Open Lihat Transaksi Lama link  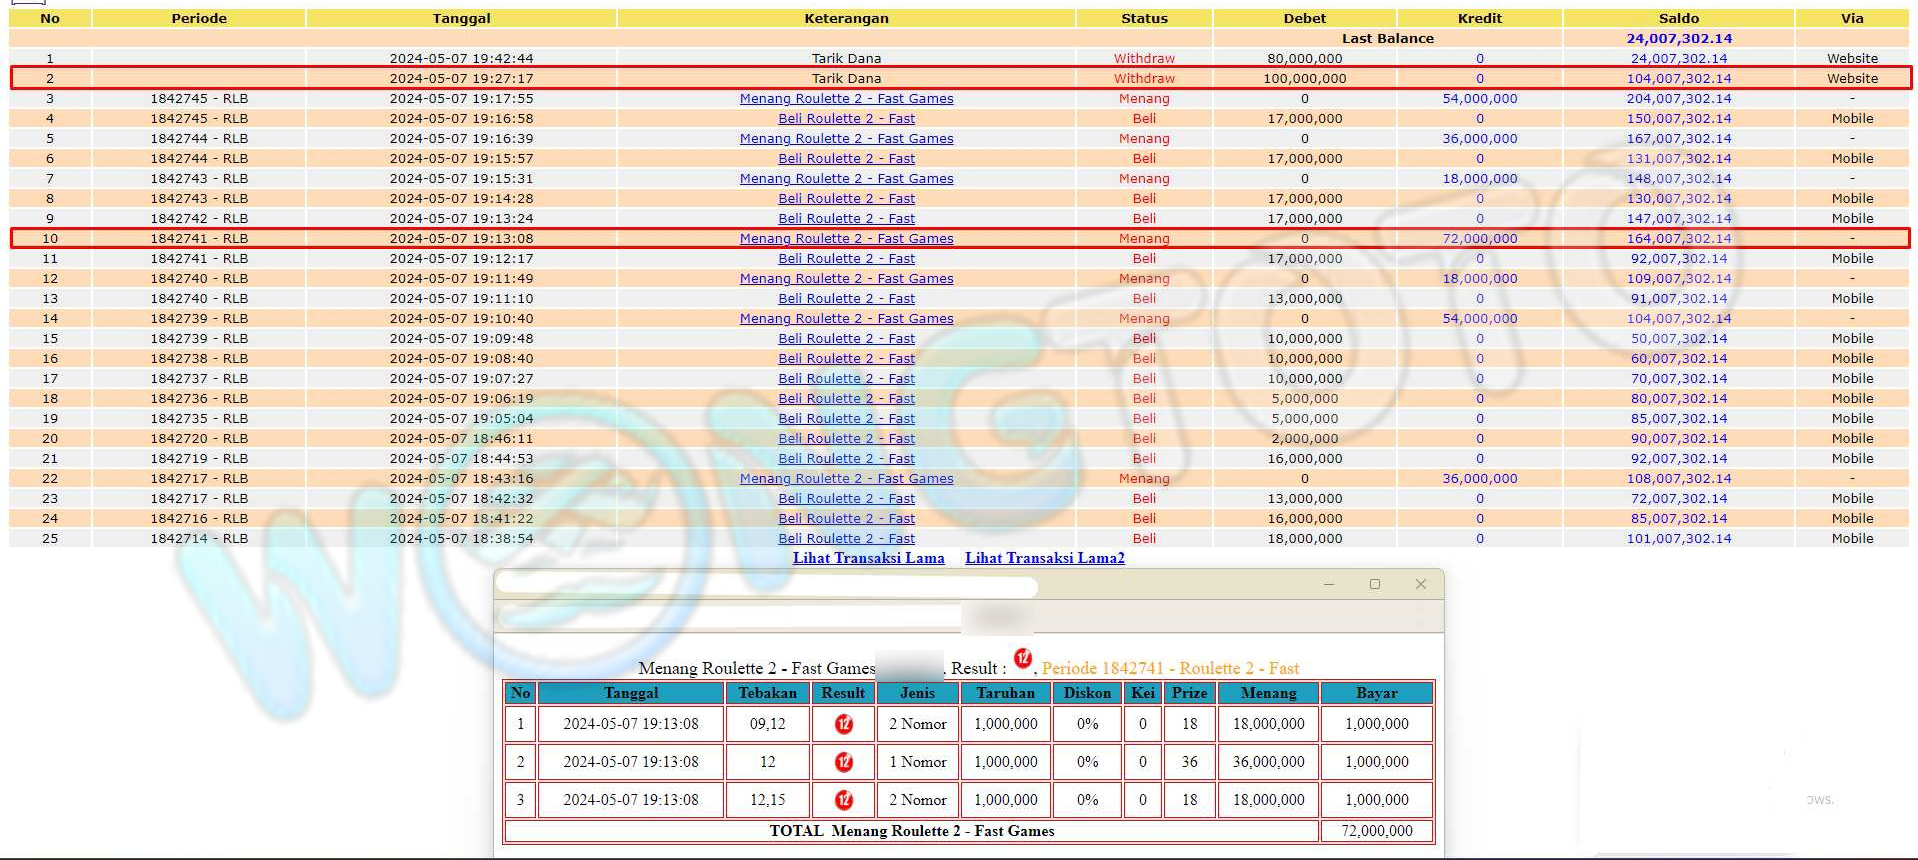868,558
